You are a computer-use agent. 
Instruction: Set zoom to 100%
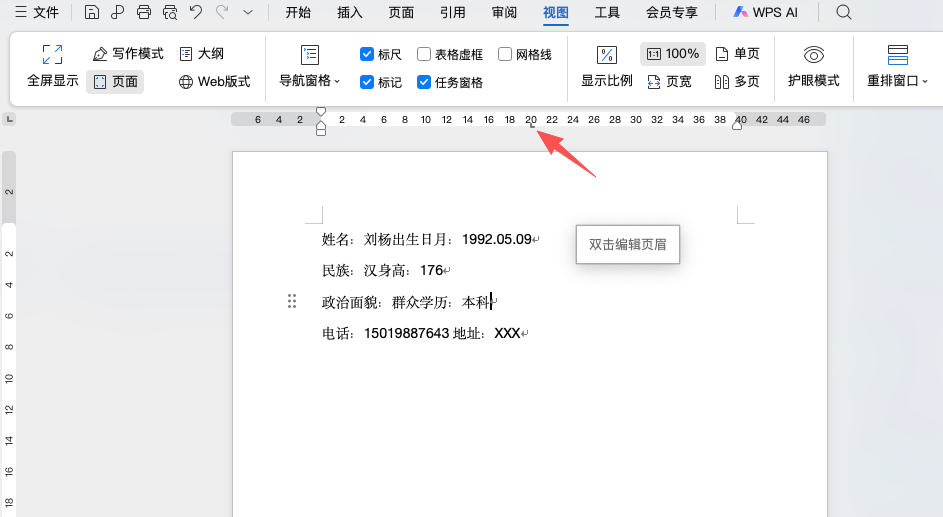tap(673, 54)
